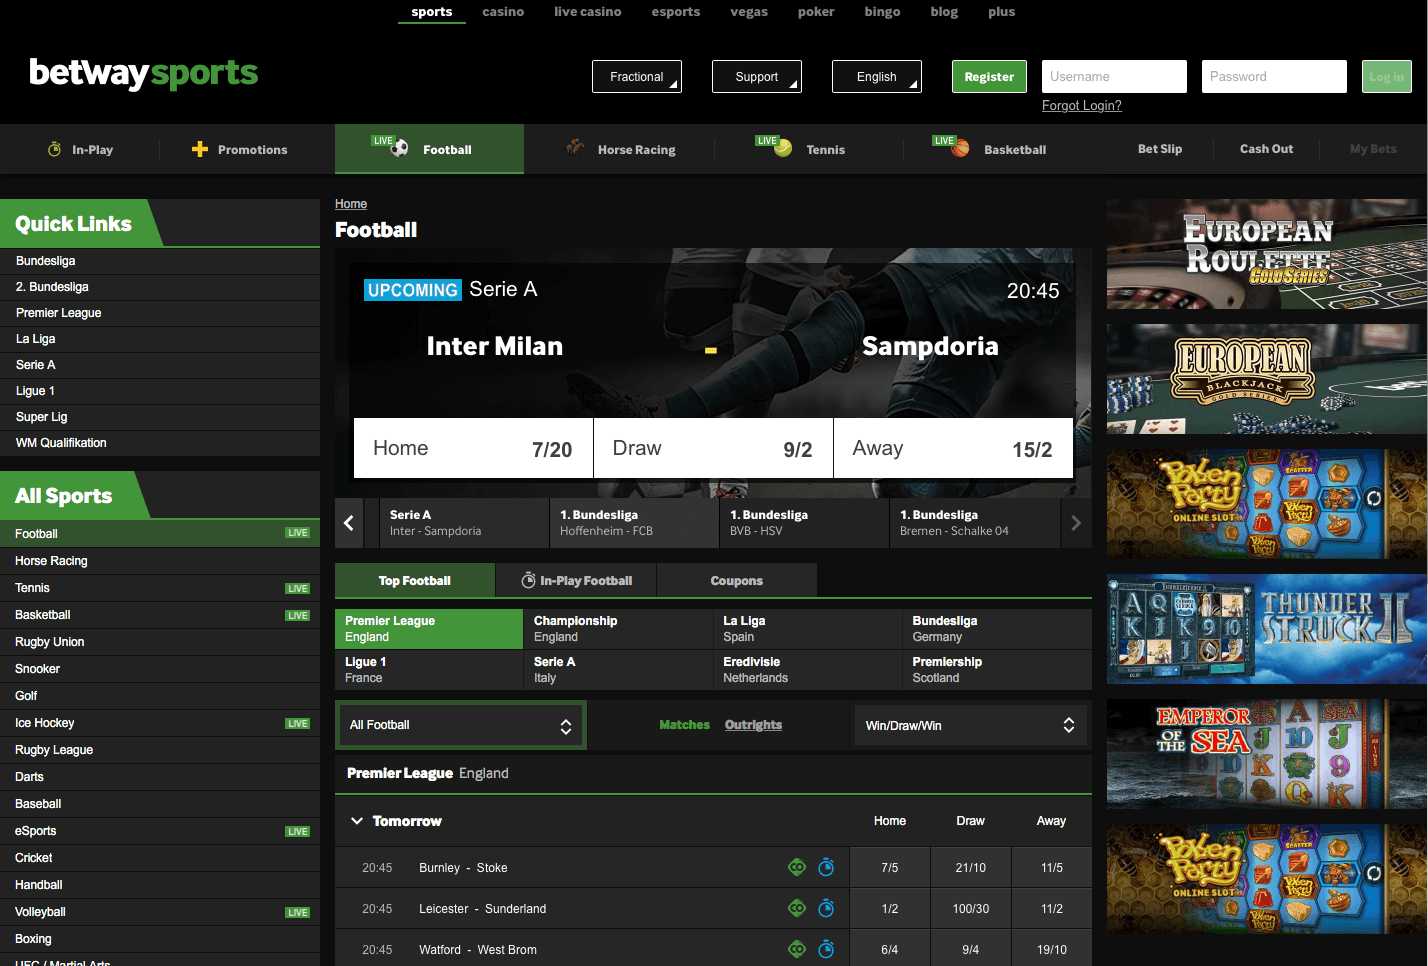The image size is (1428, 966).
Task: Open eSports in the All Sports list
Action: [x=160, y=831]
